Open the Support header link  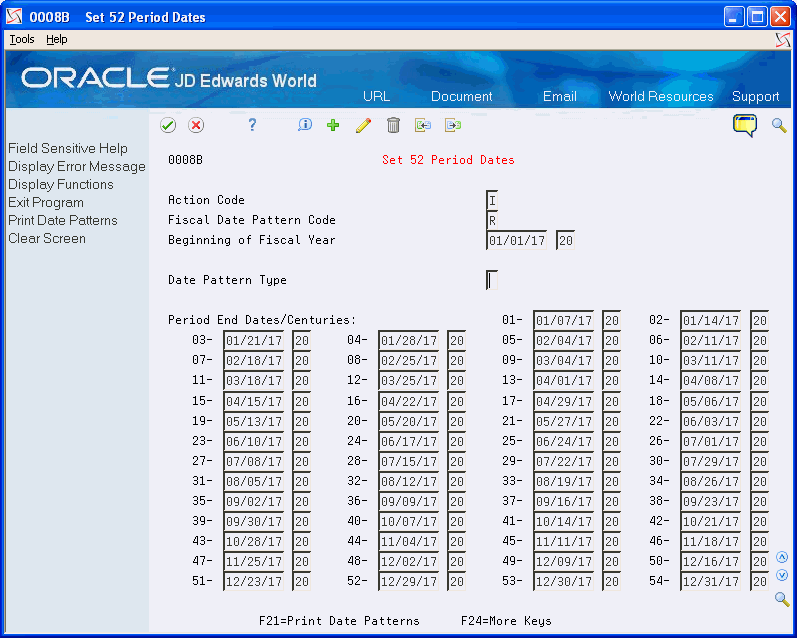pos(755,97)
